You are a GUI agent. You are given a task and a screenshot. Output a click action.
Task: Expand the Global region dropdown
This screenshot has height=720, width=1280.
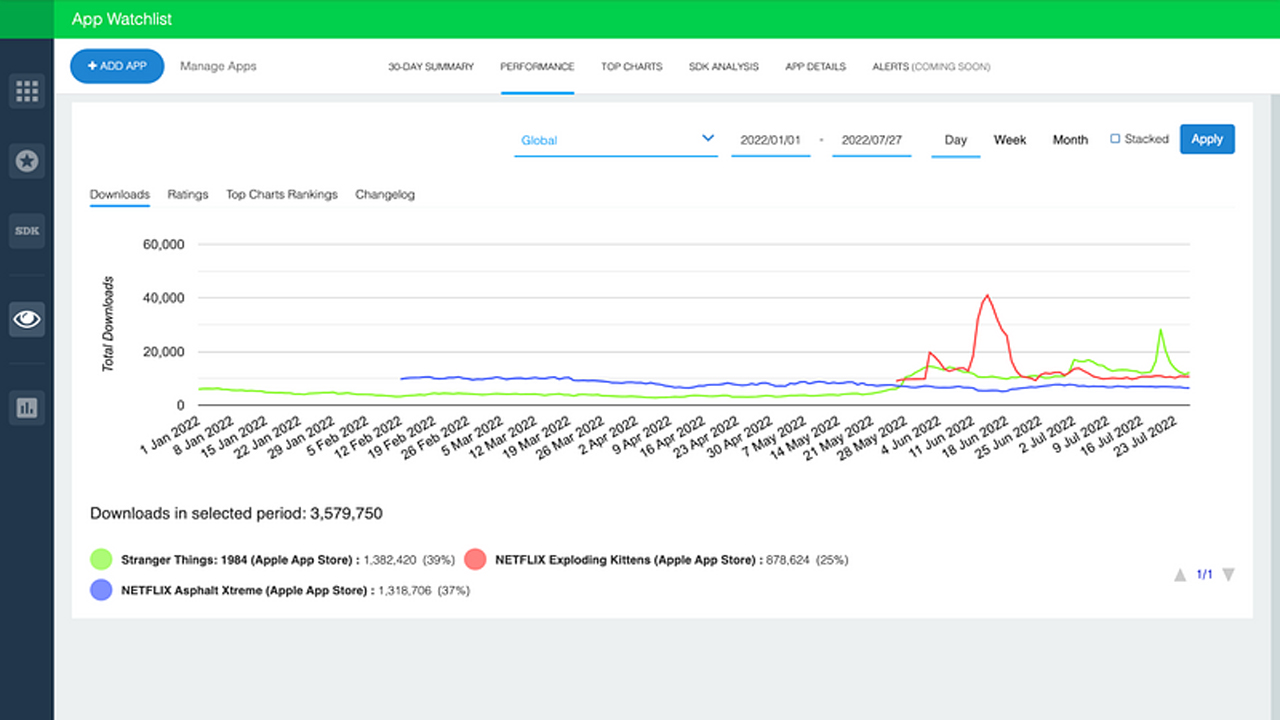[616, 140]
